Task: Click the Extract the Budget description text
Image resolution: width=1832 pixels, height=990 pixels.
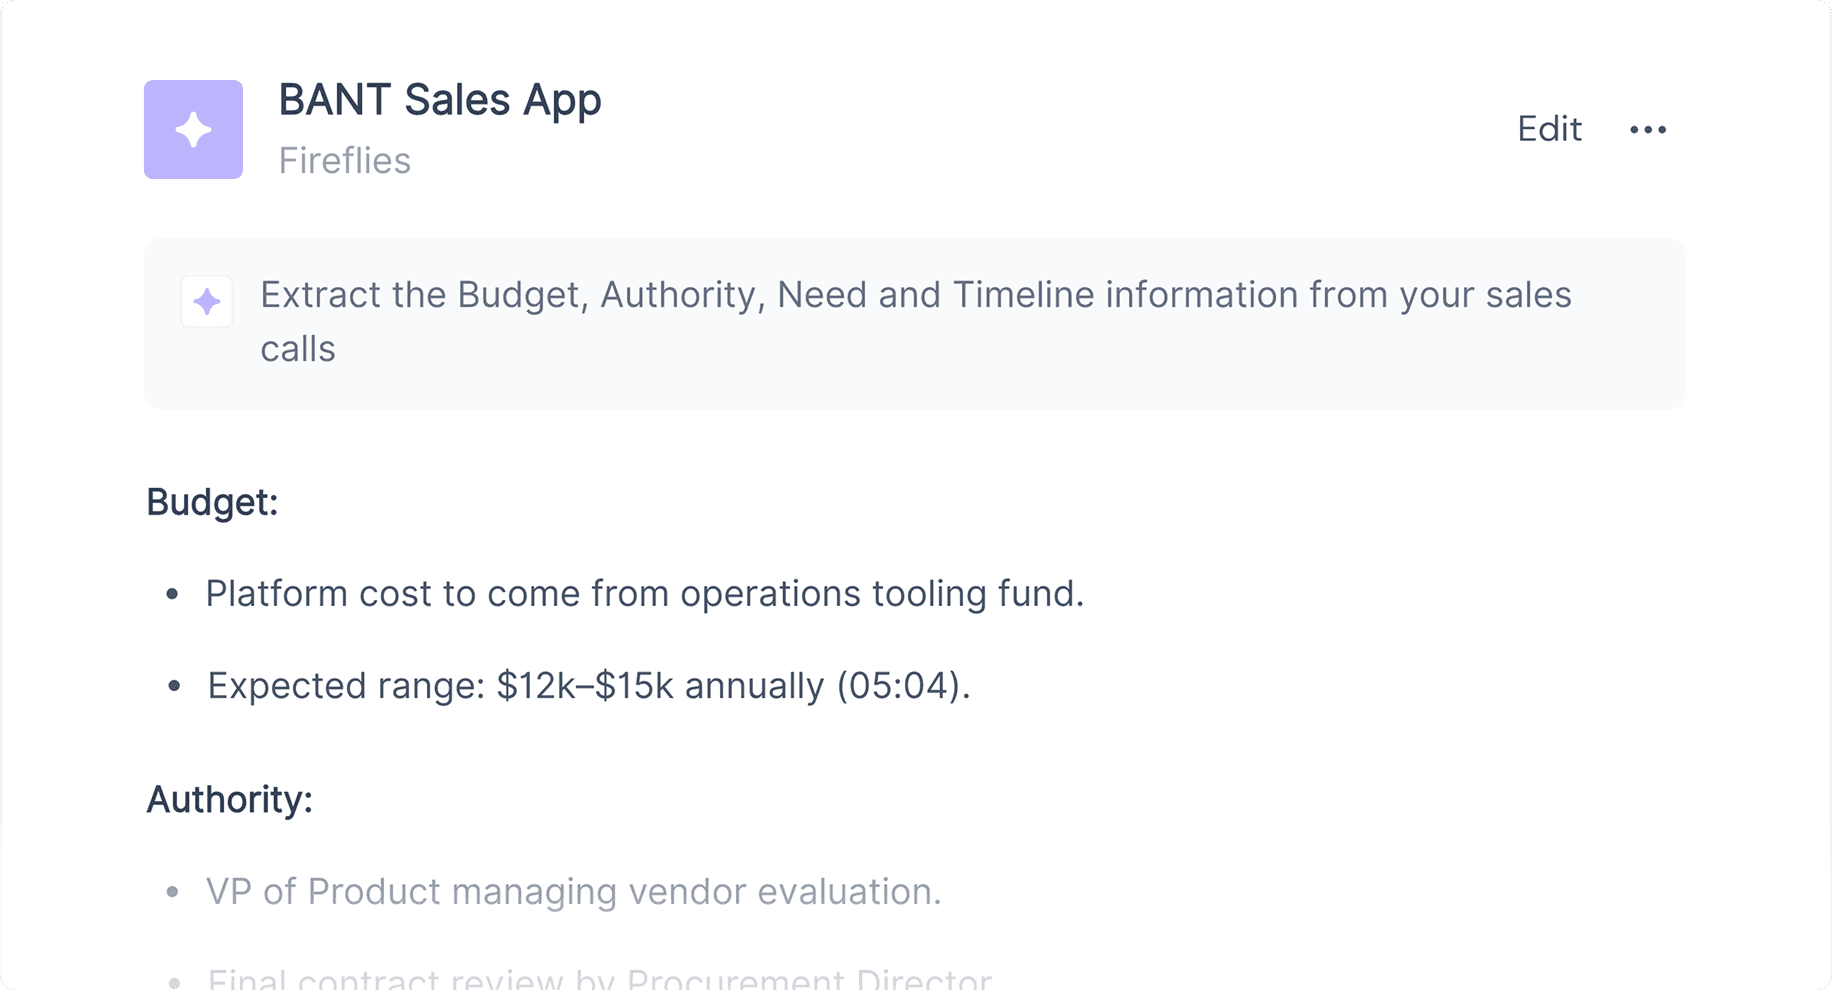Action: tap(916, 321)
